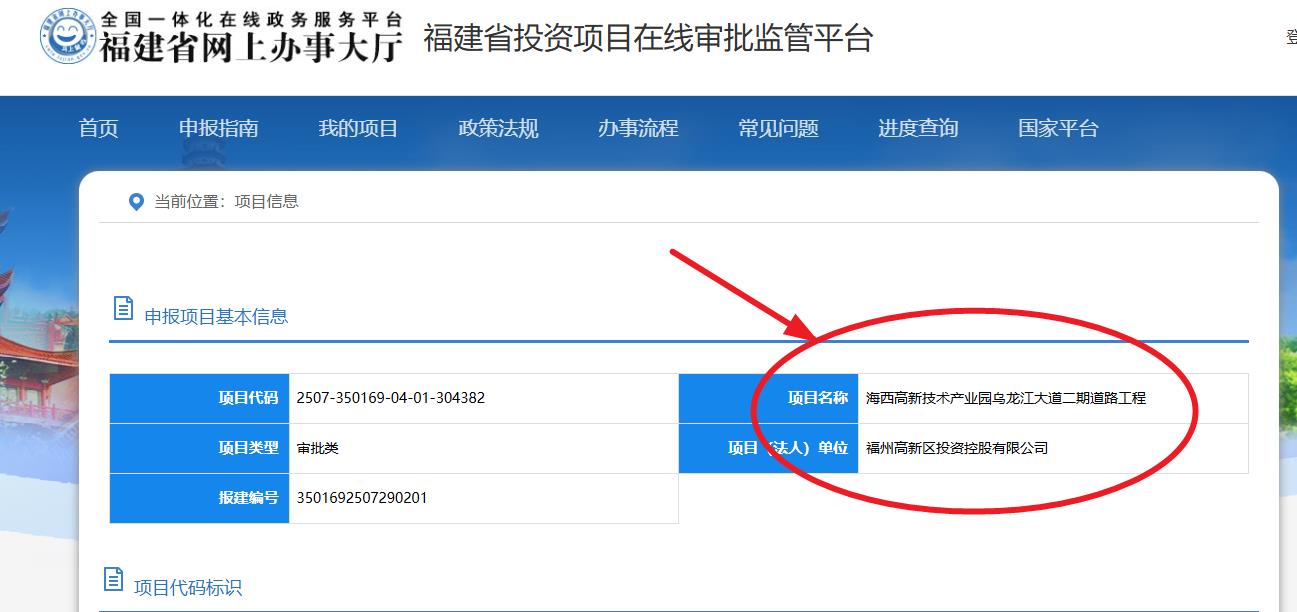Click the 项目名称 label cell
Image resolution: width=1297 pixels, height=612 pixels.
[768, 398]
